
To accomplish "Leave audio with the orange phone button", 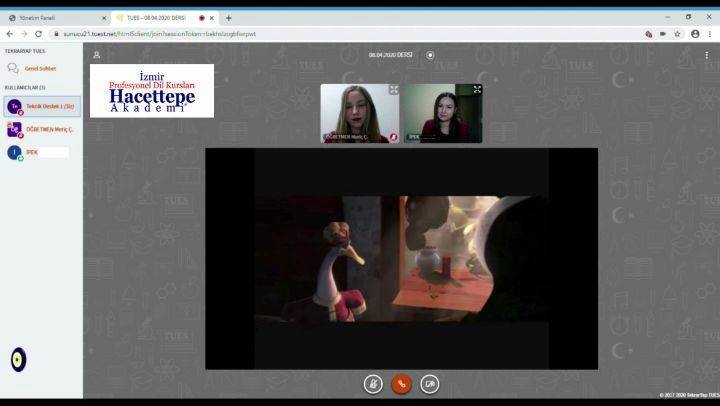I will tap(401, 384).
